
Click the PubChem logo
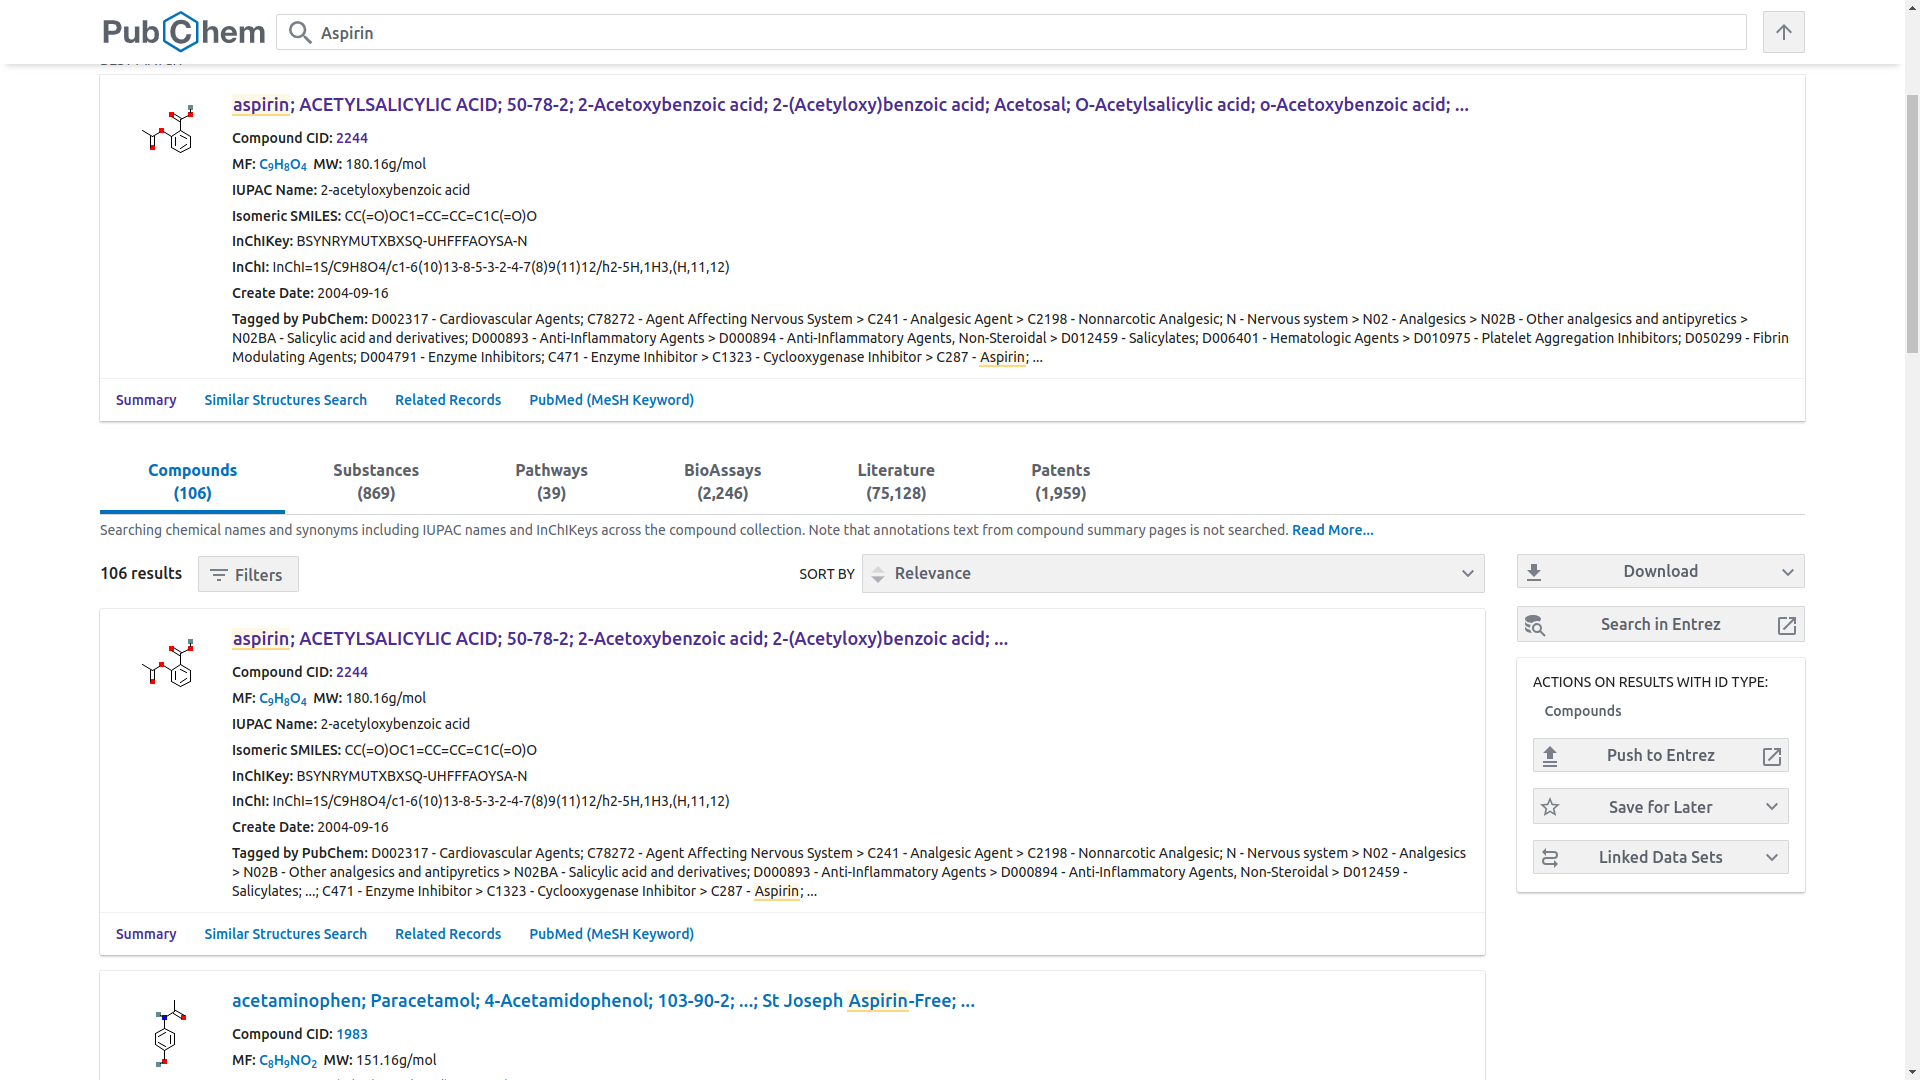click(183, 31)
